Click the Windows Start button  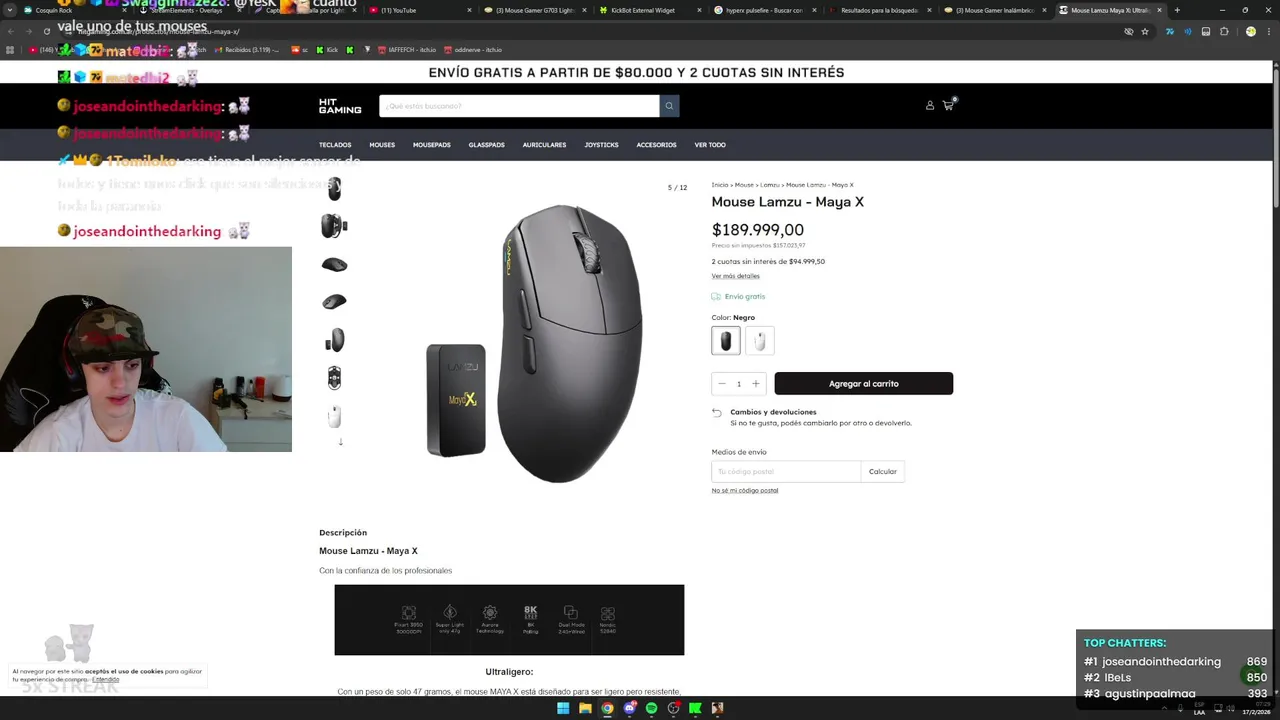pos(563,708)
